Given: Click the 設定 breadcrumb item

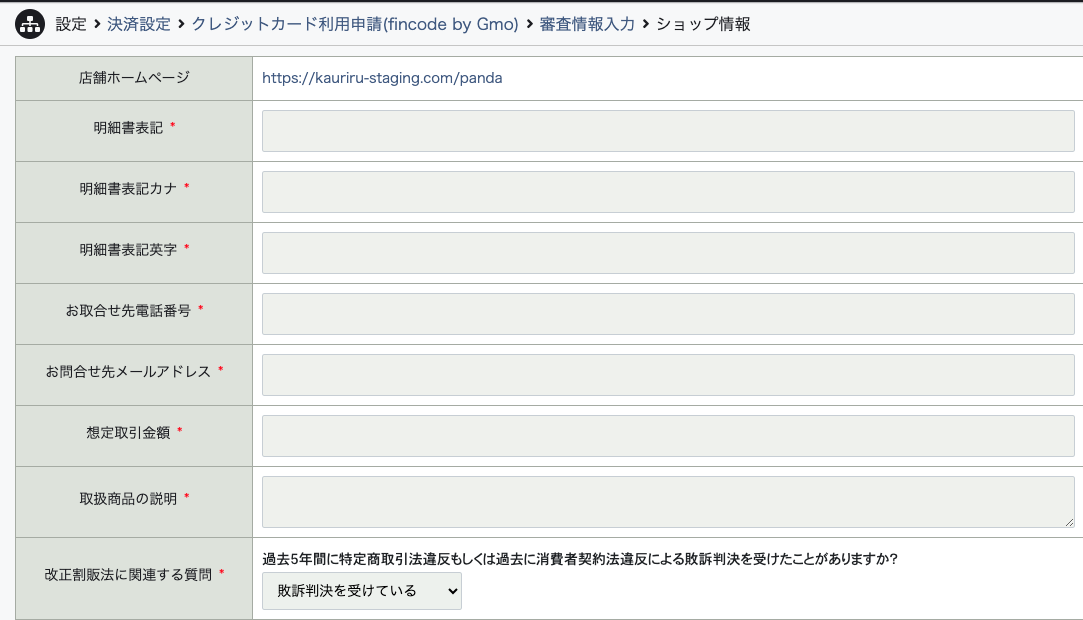Looking at the screenshot, I should tap(71, 25).
